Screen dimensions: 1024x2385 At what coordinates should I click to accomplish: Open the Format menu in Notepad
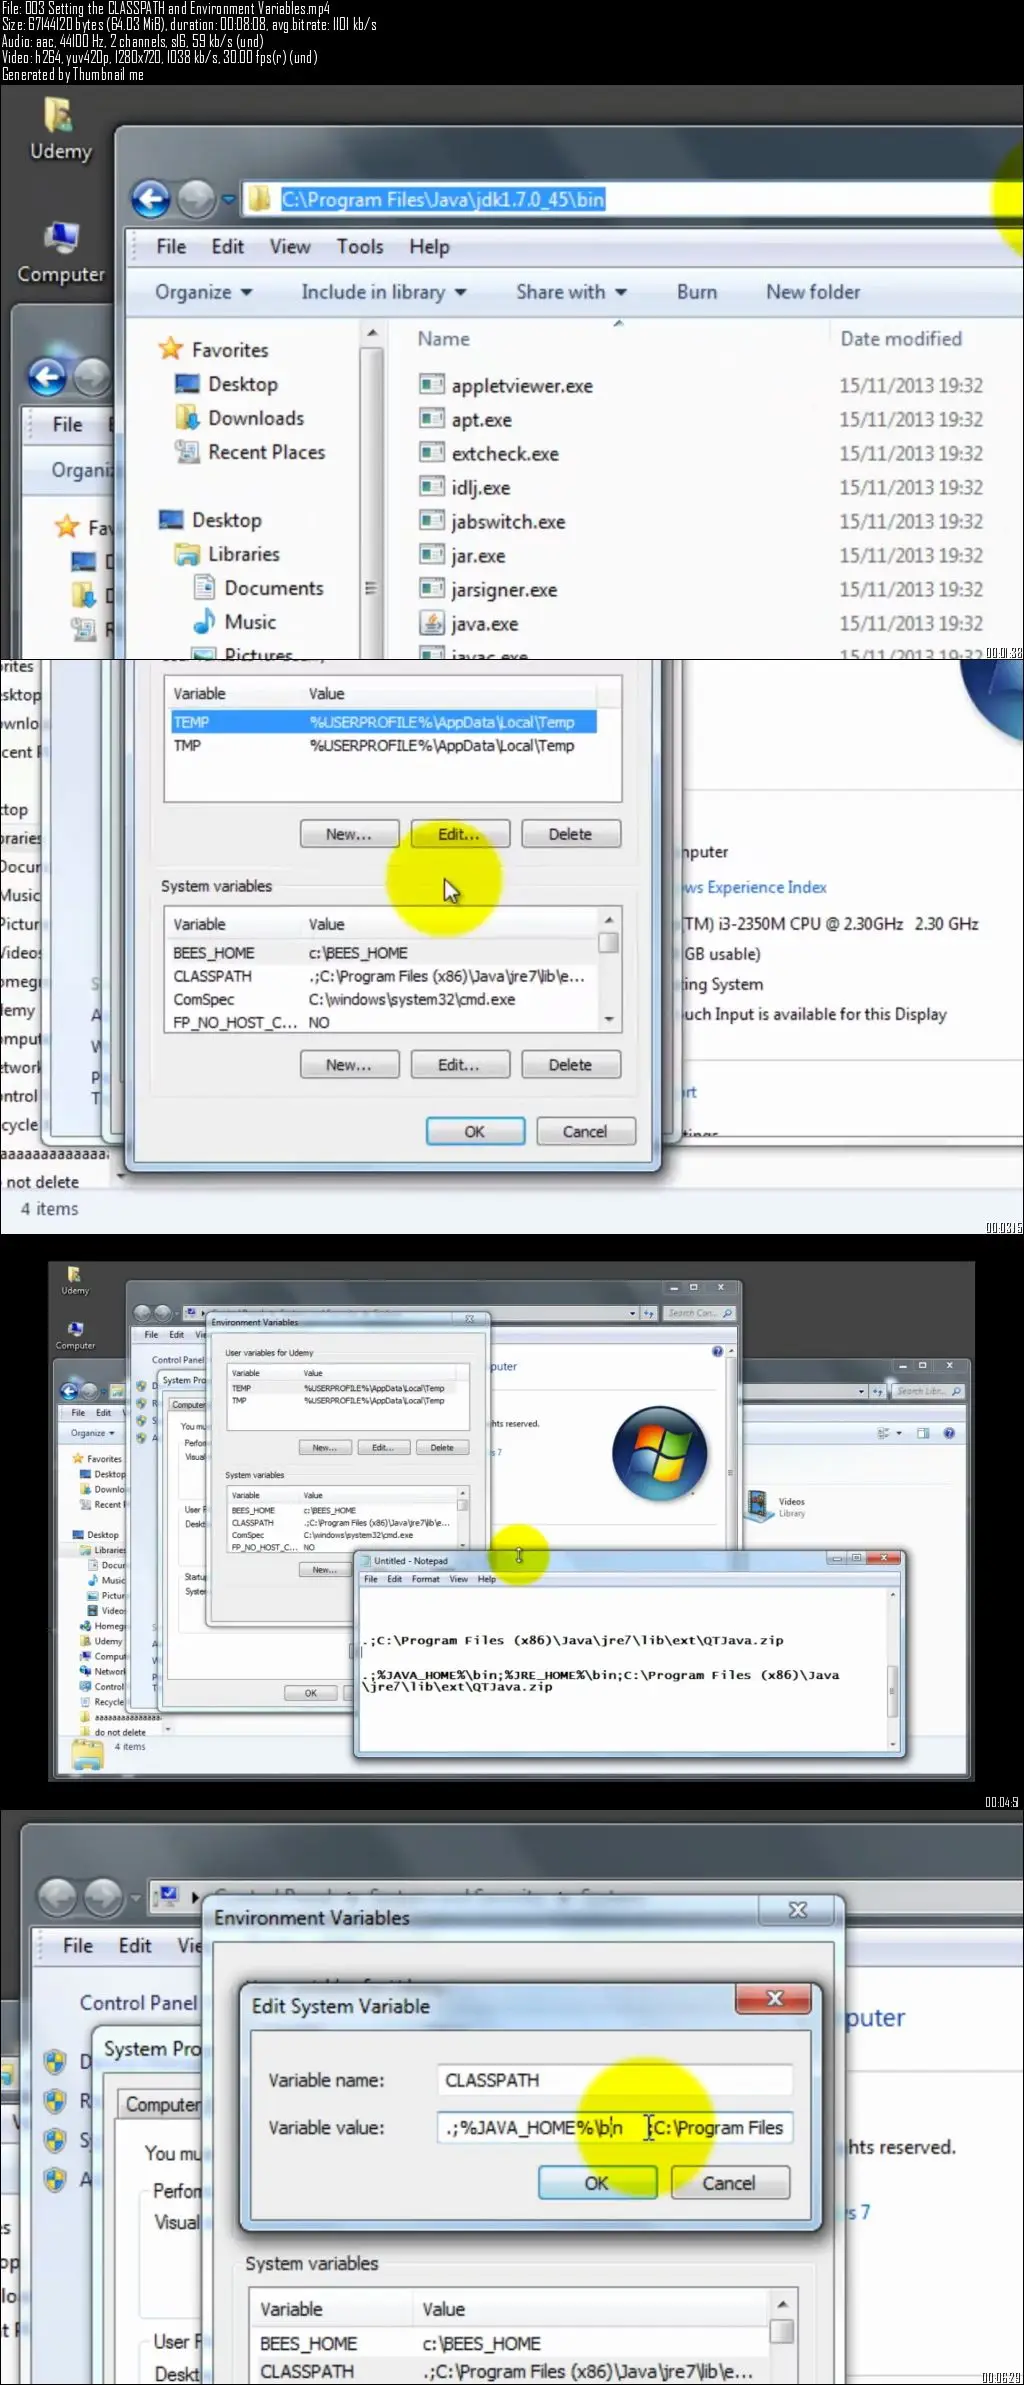426,1579
